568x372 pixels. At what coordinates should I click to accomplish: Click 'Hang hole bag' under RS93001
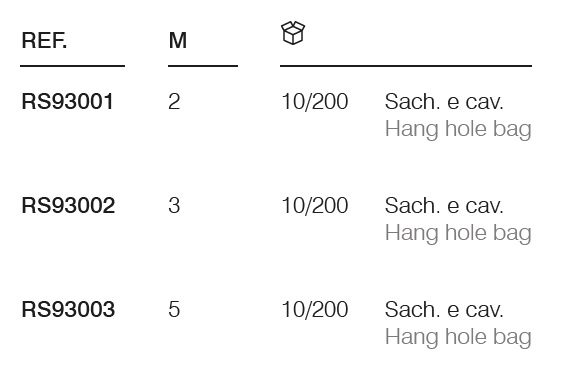tap(458, 129)
